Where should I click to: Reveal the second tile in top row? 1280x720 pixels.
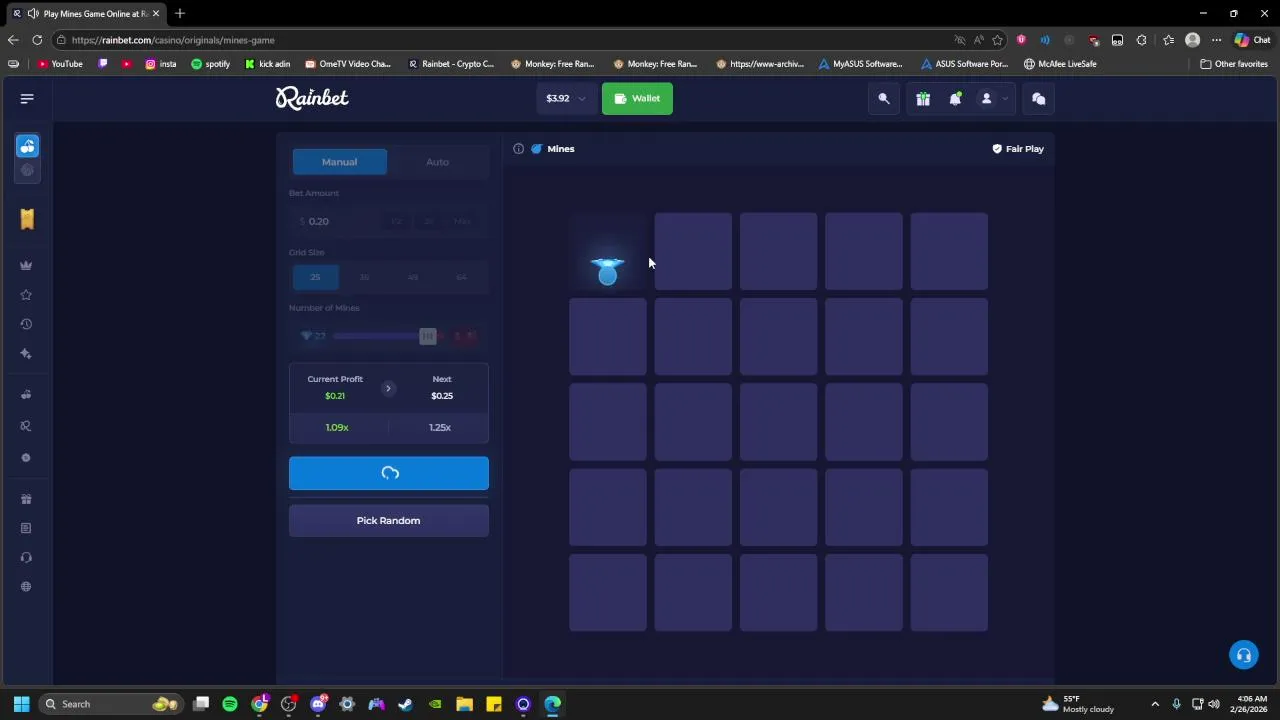tap(693, 251)
